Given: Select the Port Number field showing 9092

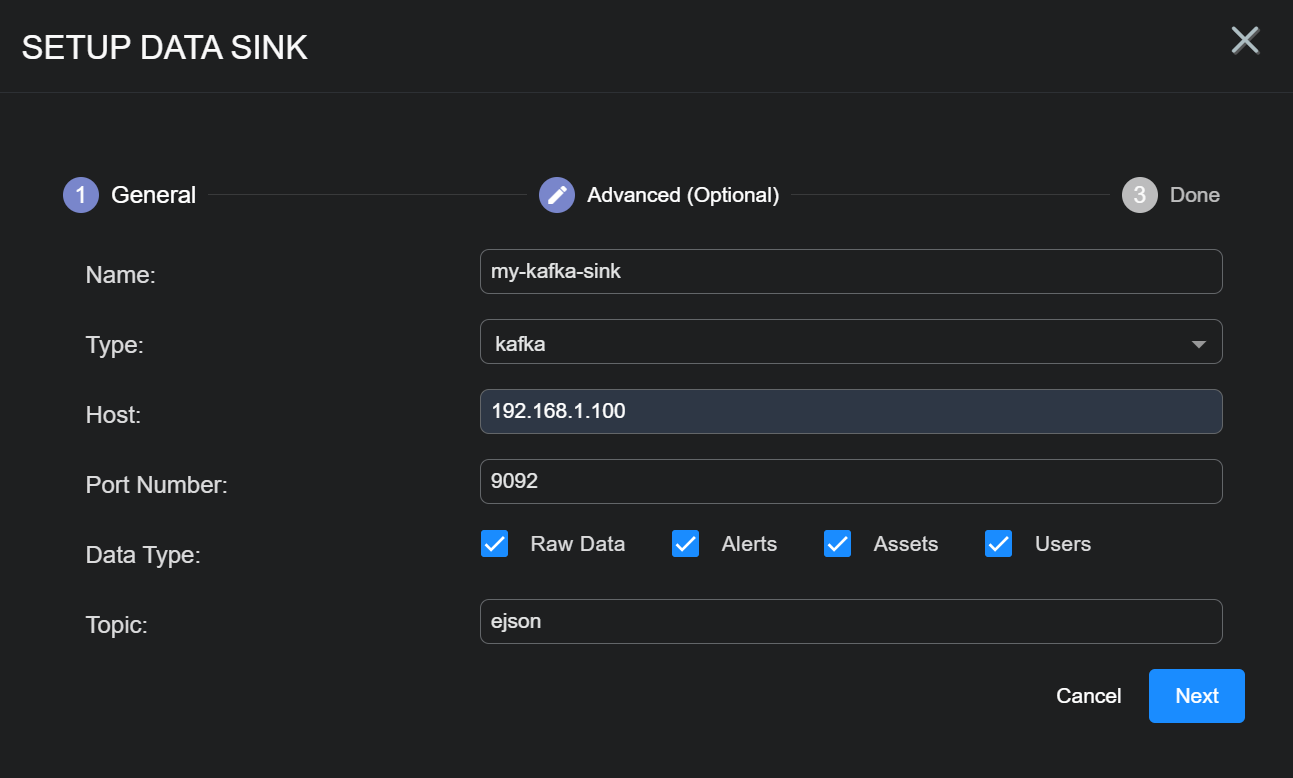Looking at the screenshot, I should coord(850,481).
